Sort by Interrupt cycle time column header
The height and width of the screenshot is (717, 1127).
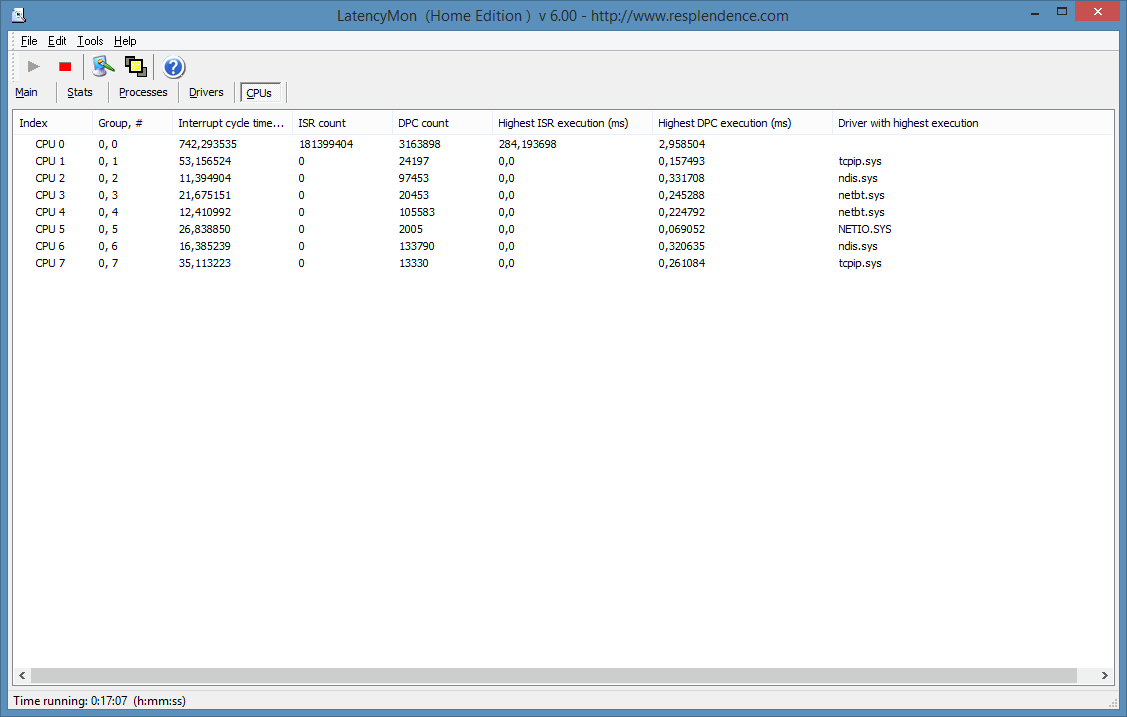(x=232, y=123)
